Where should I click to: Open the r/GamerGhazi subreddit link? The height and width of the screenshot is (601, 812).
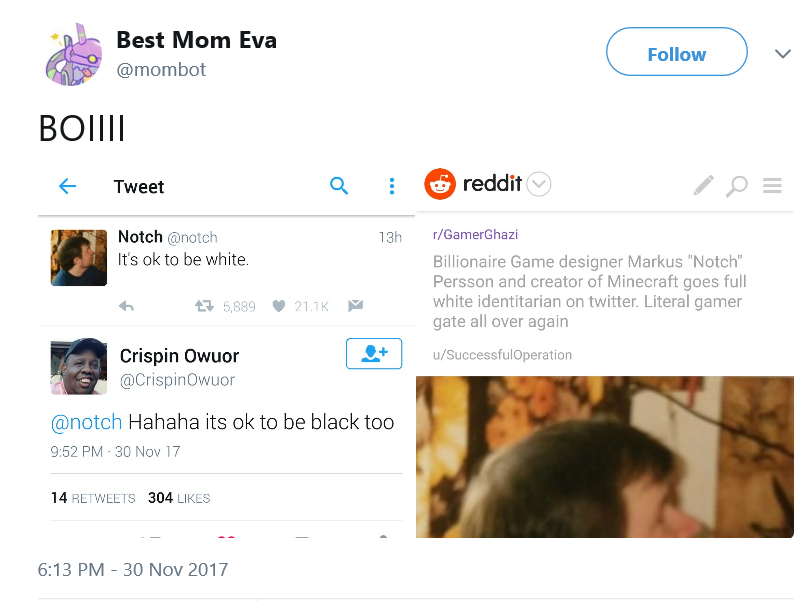(x=475, y=234)
